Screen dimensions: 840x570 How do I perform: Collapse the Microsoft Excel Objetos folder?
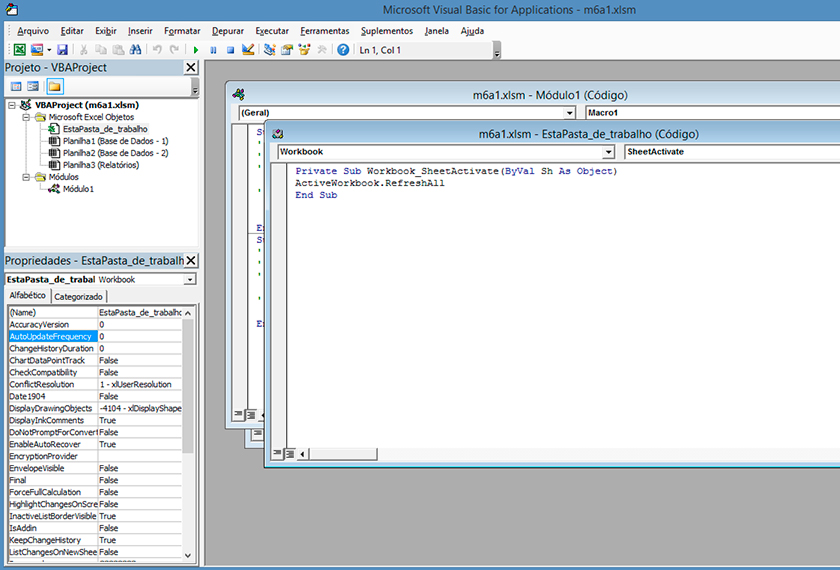[x=26, y=117]
